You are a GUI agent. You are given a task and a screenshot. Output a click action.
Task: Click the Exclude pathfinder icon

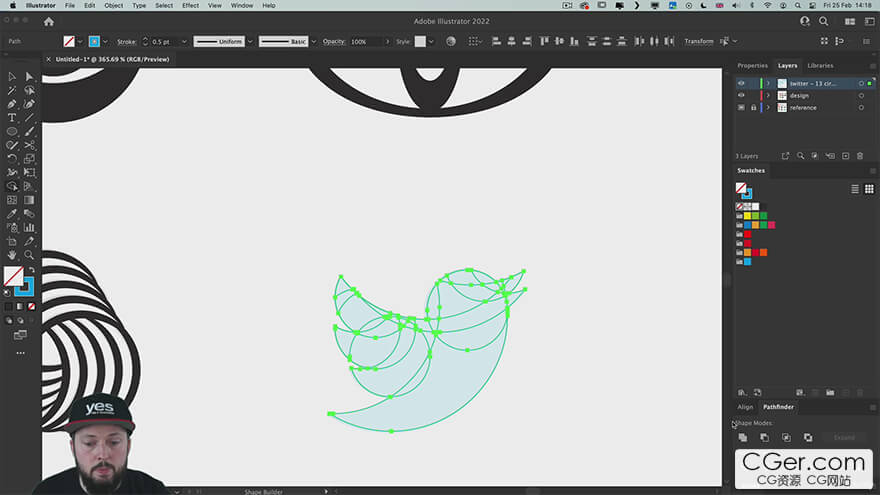coord(808,437)
